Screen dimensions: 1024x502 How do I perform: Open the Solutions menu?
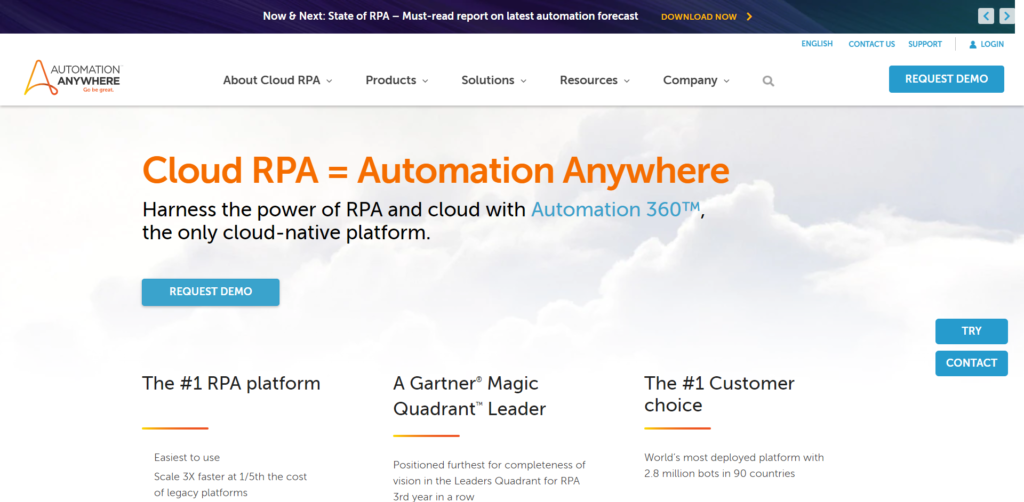[494, 80]
